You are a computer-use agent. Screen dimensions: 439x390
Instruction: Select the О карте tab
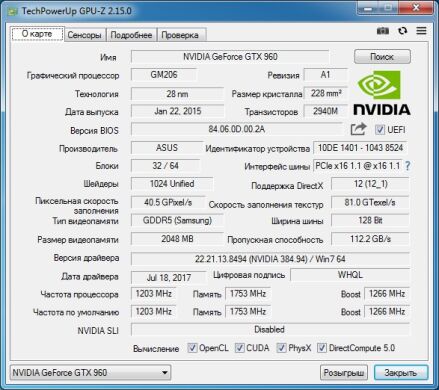[37, 34]
